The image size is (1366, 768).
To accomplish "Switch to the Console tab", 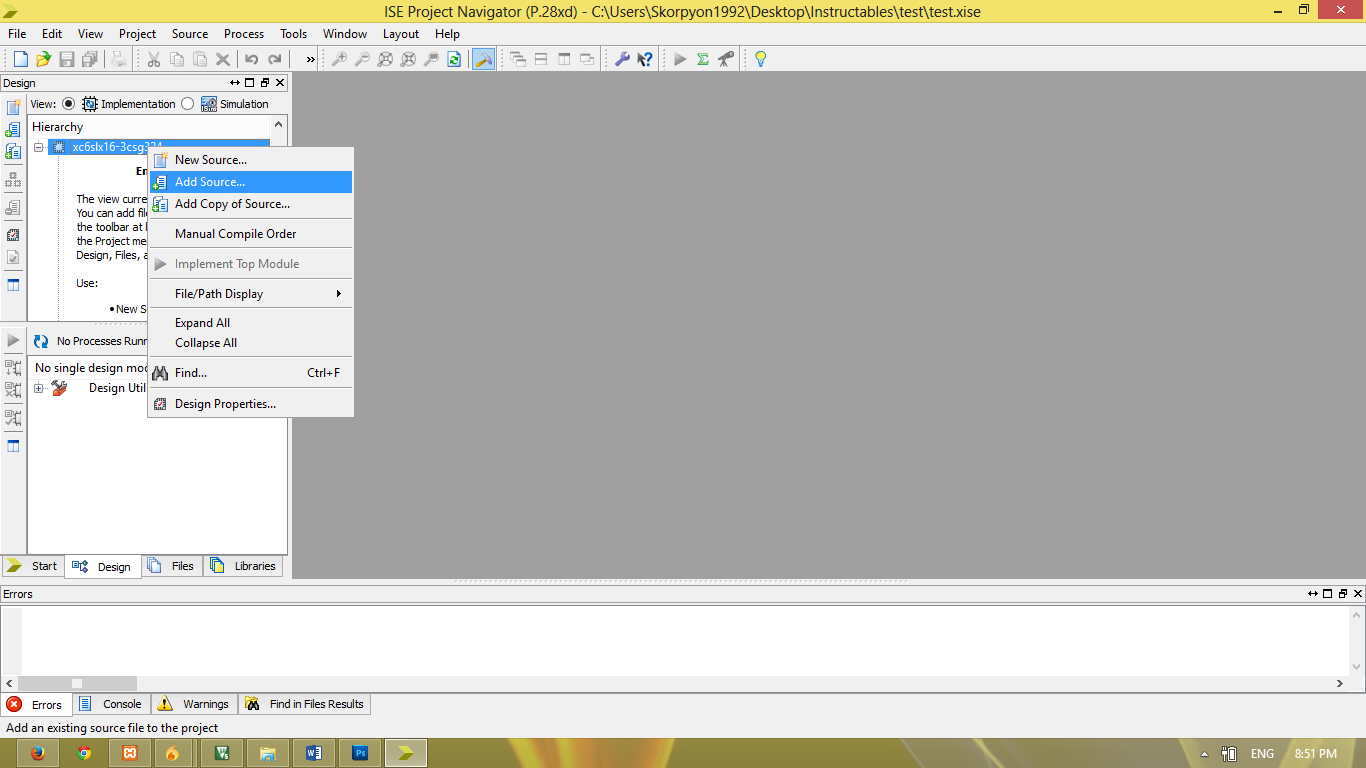I will [x=111, y=704].
